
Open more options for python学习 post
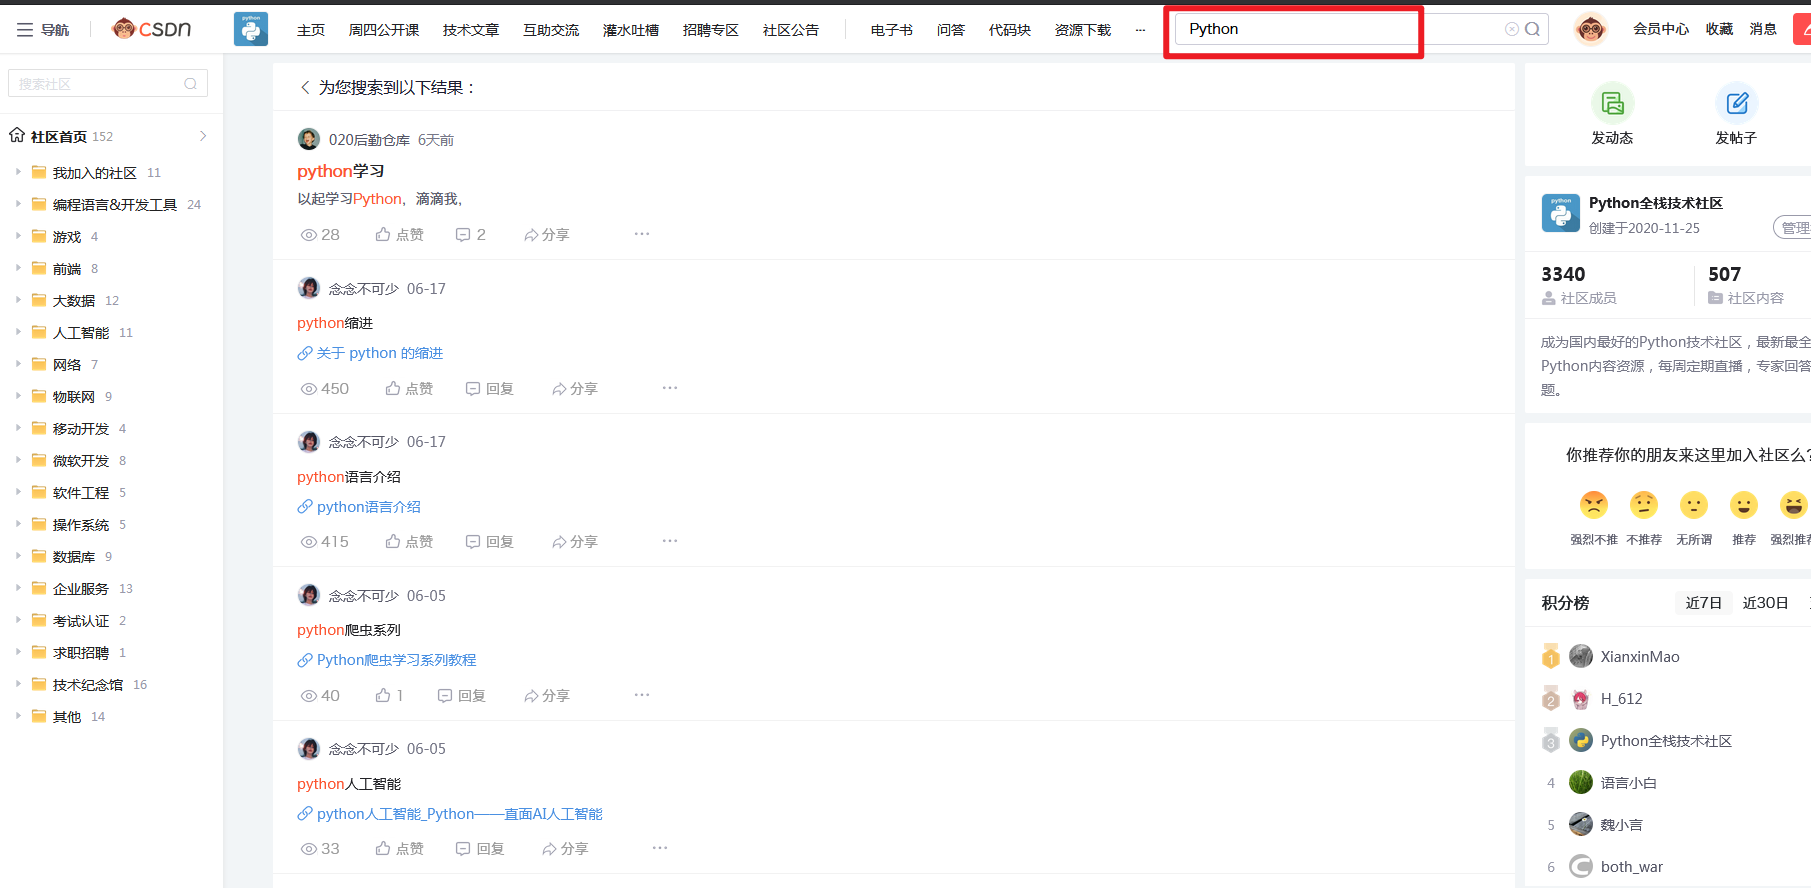[x=642, y=234]
